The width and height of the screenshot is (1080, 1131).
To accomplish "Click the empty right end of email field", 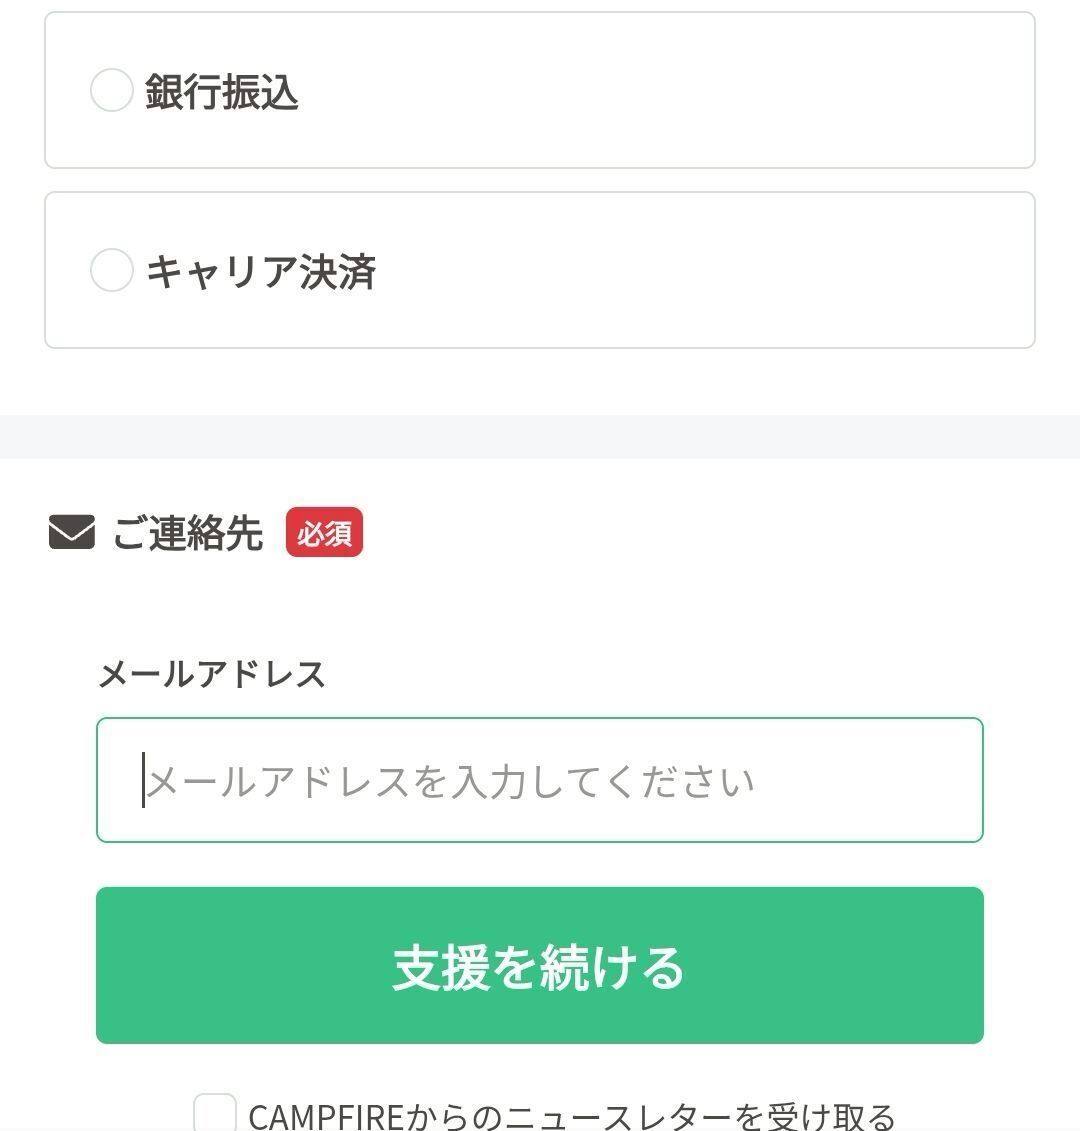I will pos(900,780).
